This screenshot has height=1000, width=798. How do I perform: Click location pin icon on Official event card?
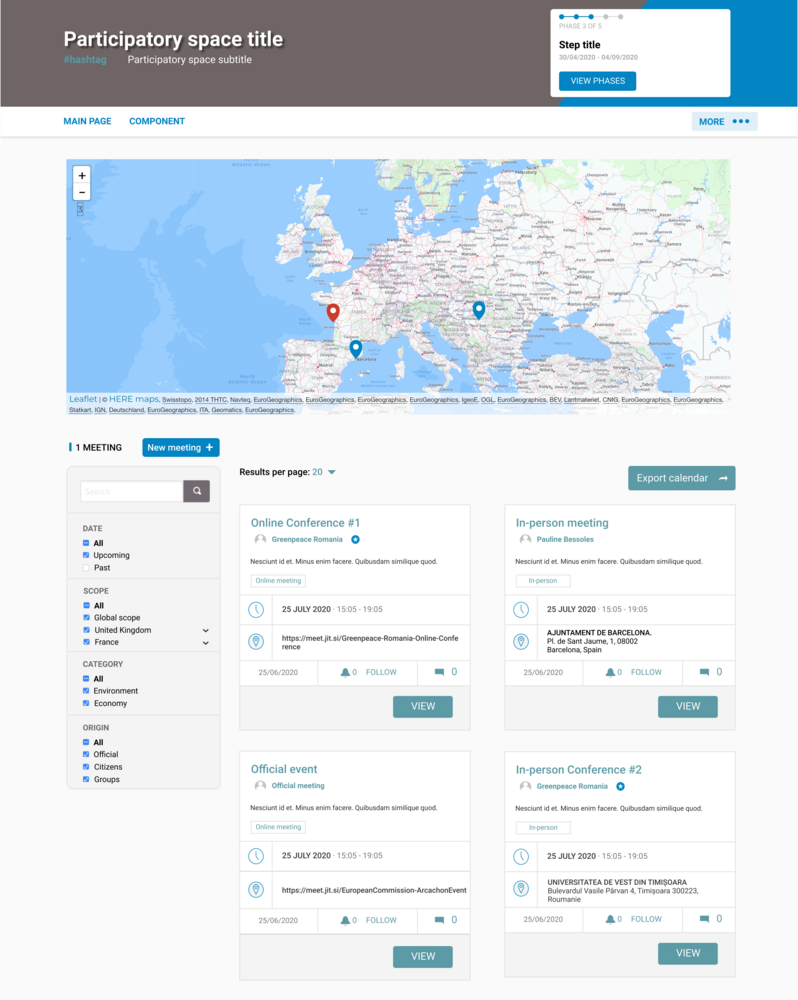pos(256,889)
